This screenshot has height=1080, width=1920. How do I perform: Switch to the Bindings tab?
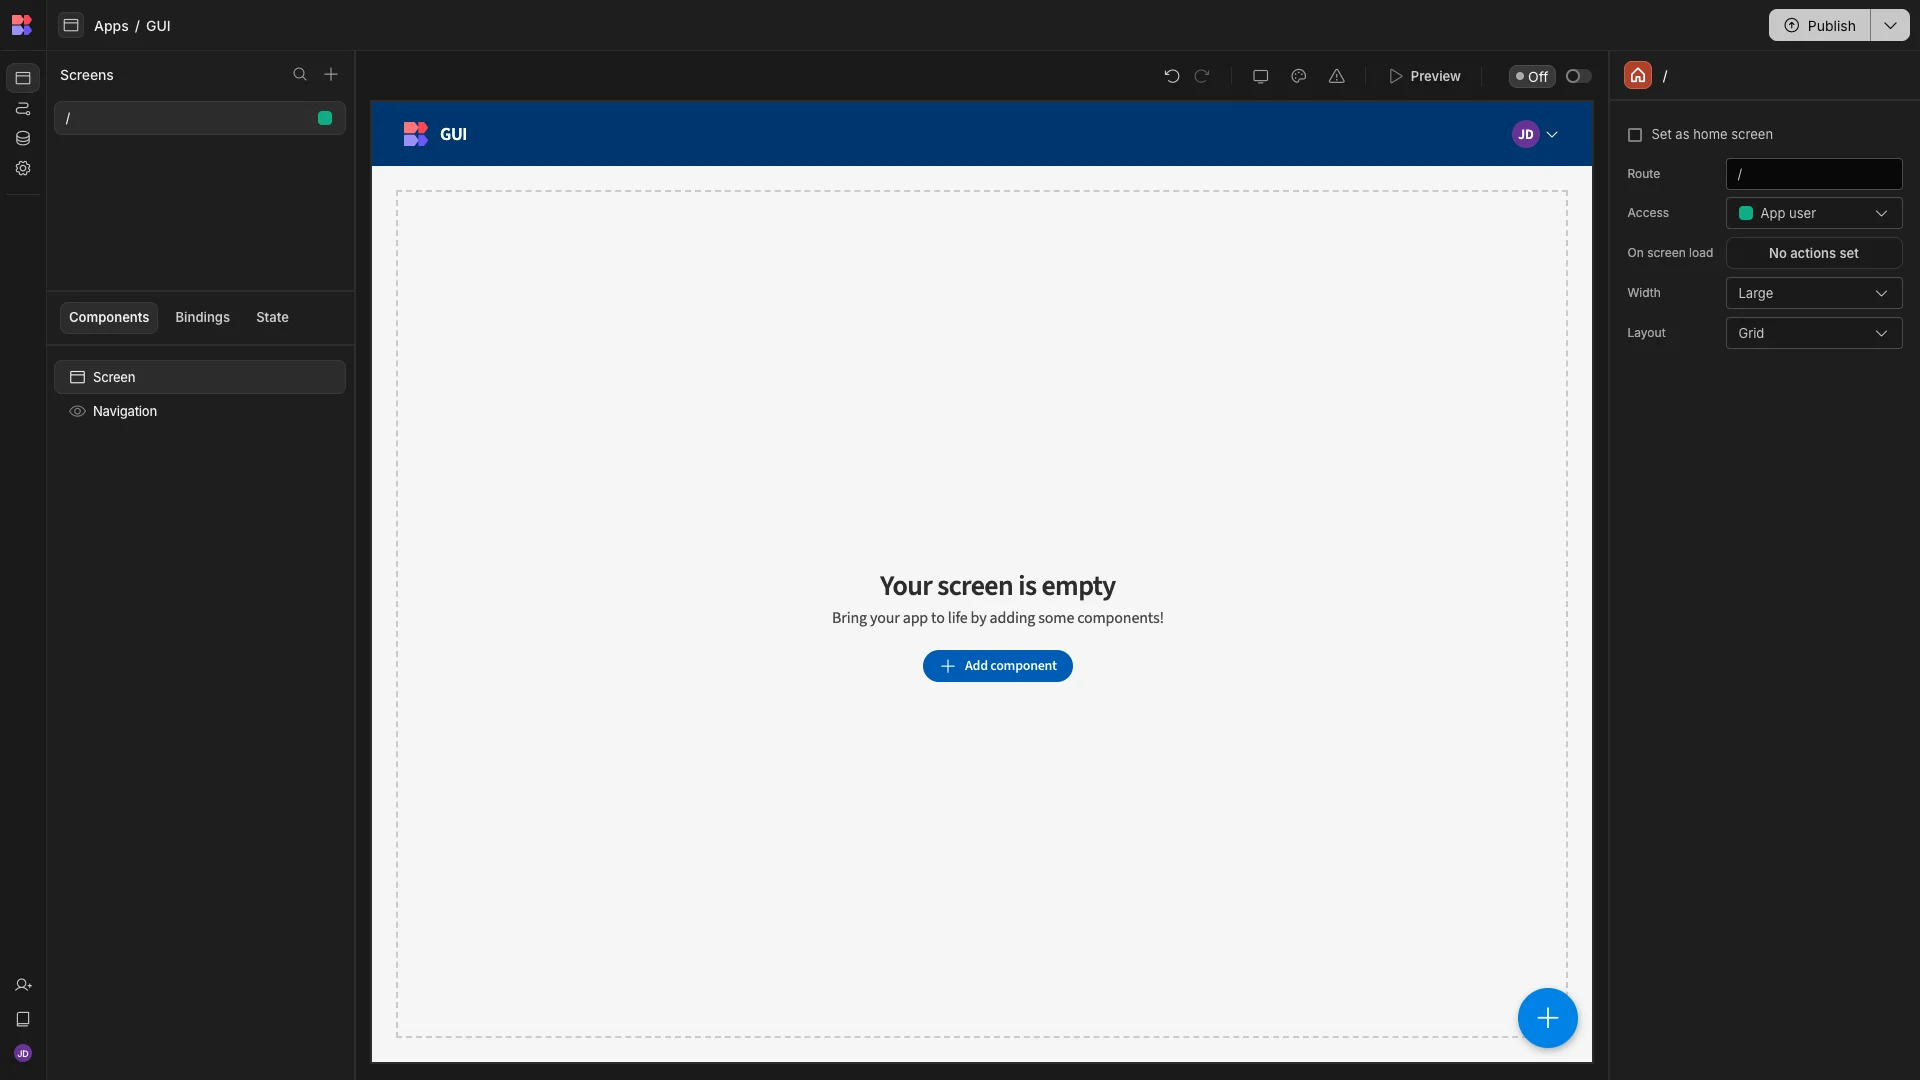(x=202, y=317)
